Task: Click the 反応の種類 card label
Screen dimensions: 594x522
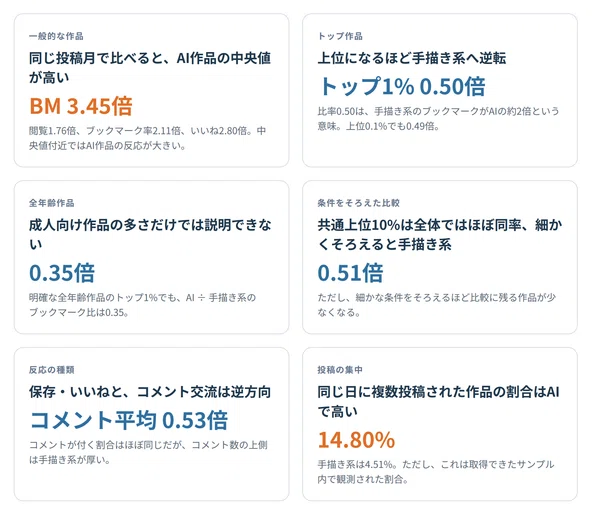Action: click(x=52, y=370)
